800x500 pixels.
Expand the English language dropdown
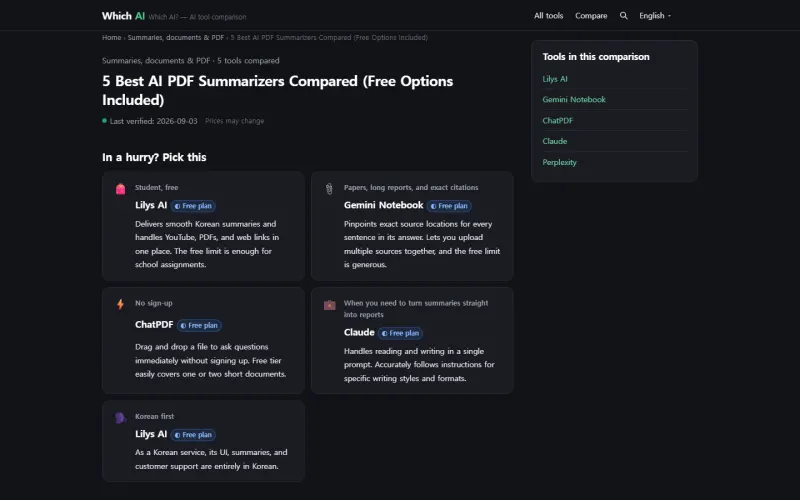coord(655,16)
